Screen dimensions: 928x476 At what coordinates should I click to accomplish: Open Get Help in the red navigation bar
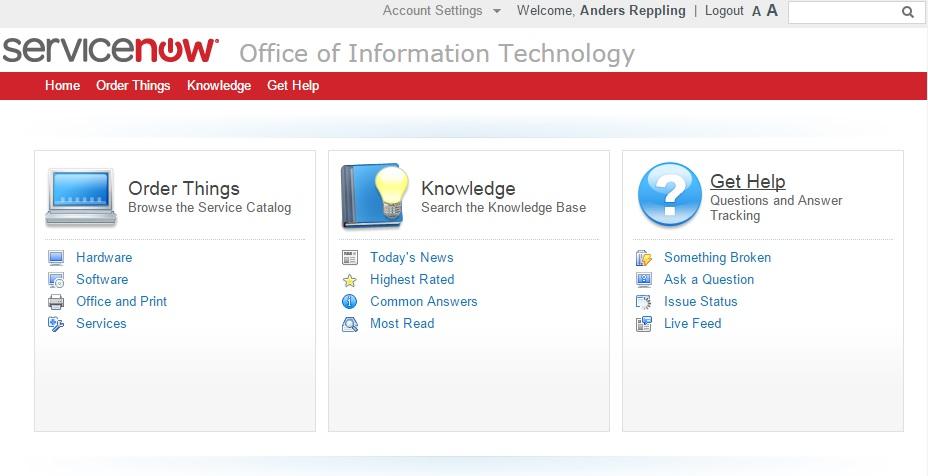293,85
